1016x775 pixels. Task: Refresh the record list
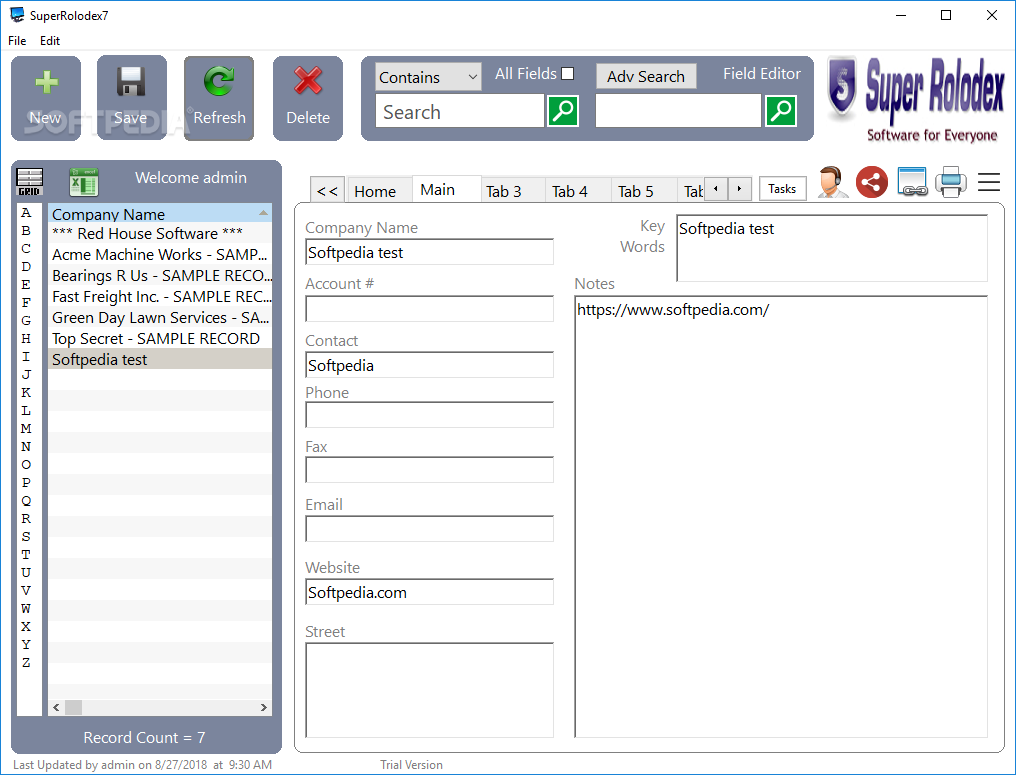tap(219, 98)
